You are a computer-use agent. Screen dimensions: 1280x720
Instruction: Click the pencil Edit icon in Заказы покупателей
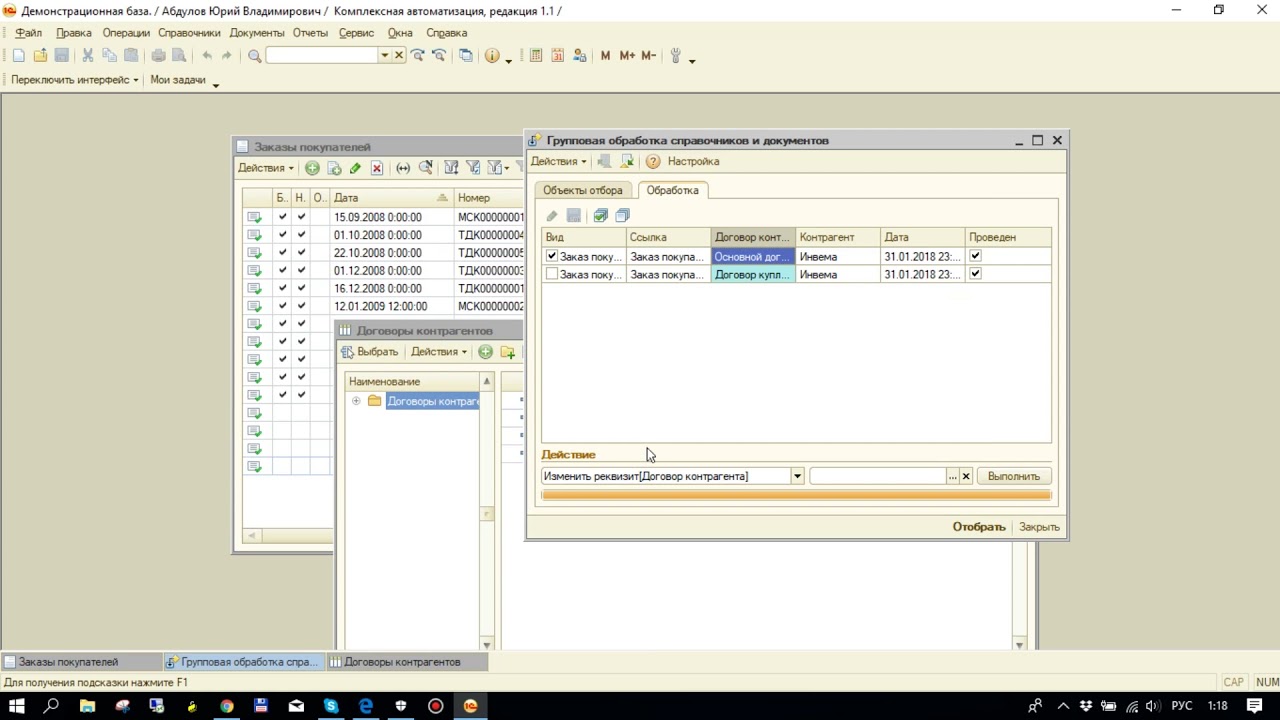(355, 168)
